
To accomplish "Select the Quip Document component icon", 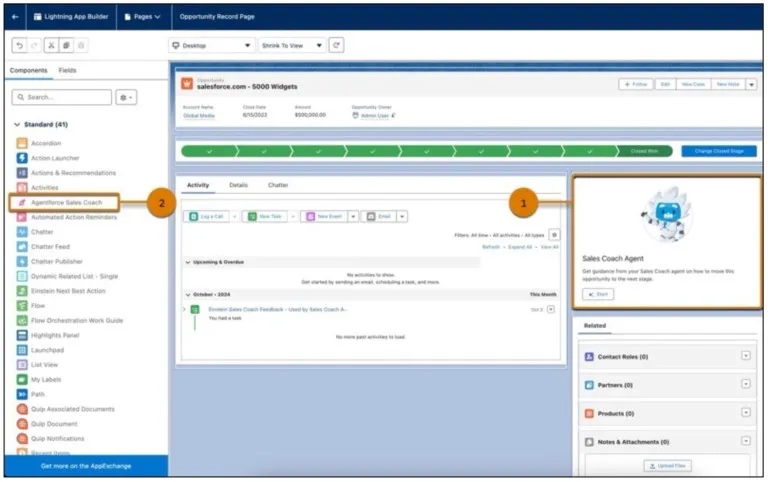I will coord(22,424).
